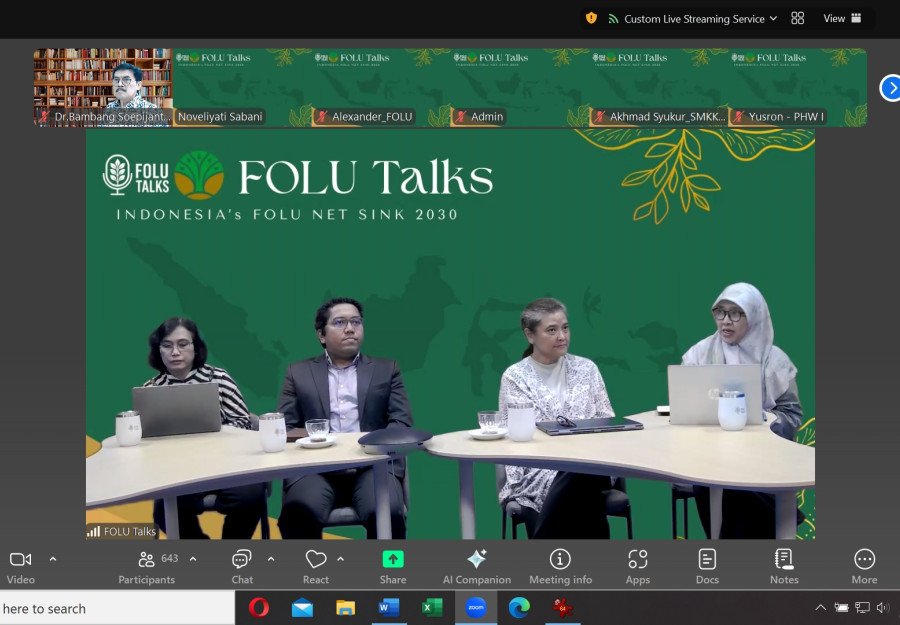Expand chat options arrow beside Chat
This screenshot has height=625, width=900.
[271, 558]
